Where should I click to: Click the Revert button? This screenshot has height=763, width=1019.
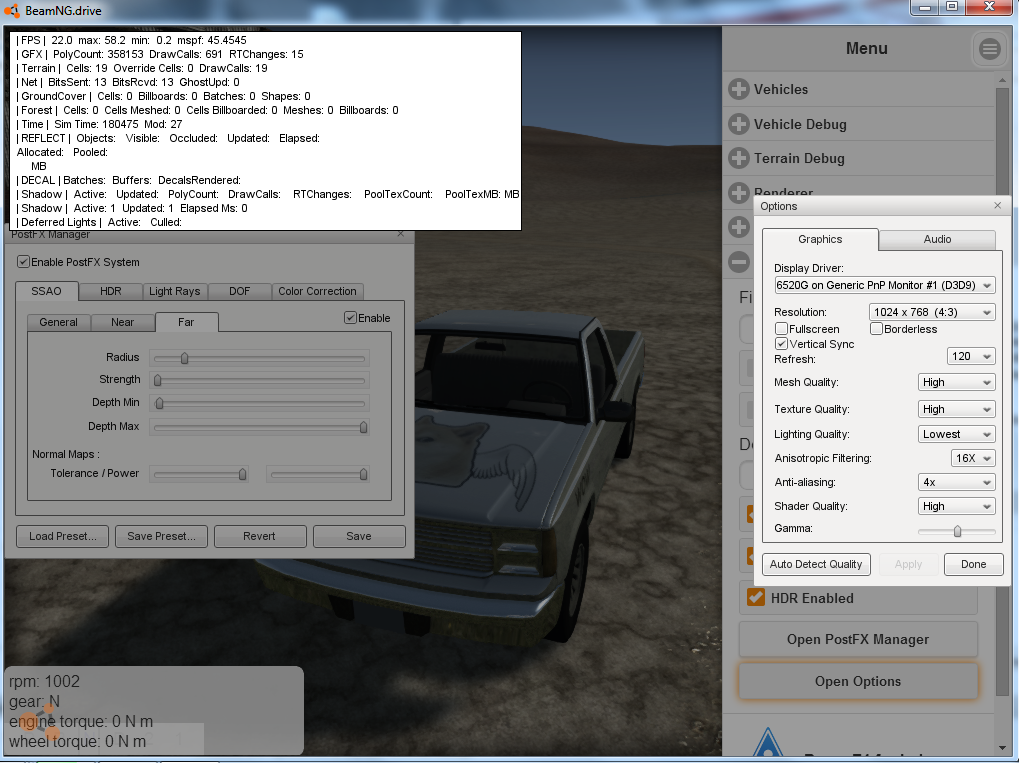tap(260, 536)
